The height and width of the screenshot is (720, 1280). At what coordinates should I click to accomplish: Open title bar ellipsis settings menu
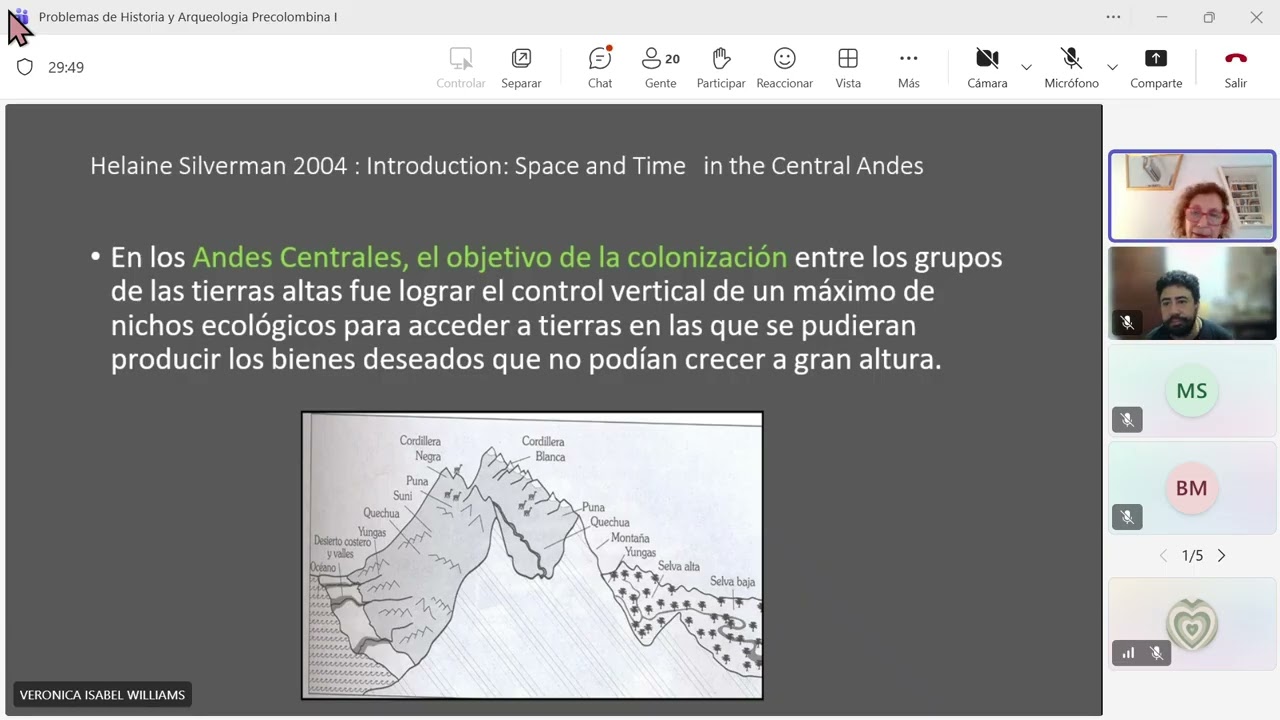tap(1113, 17)
